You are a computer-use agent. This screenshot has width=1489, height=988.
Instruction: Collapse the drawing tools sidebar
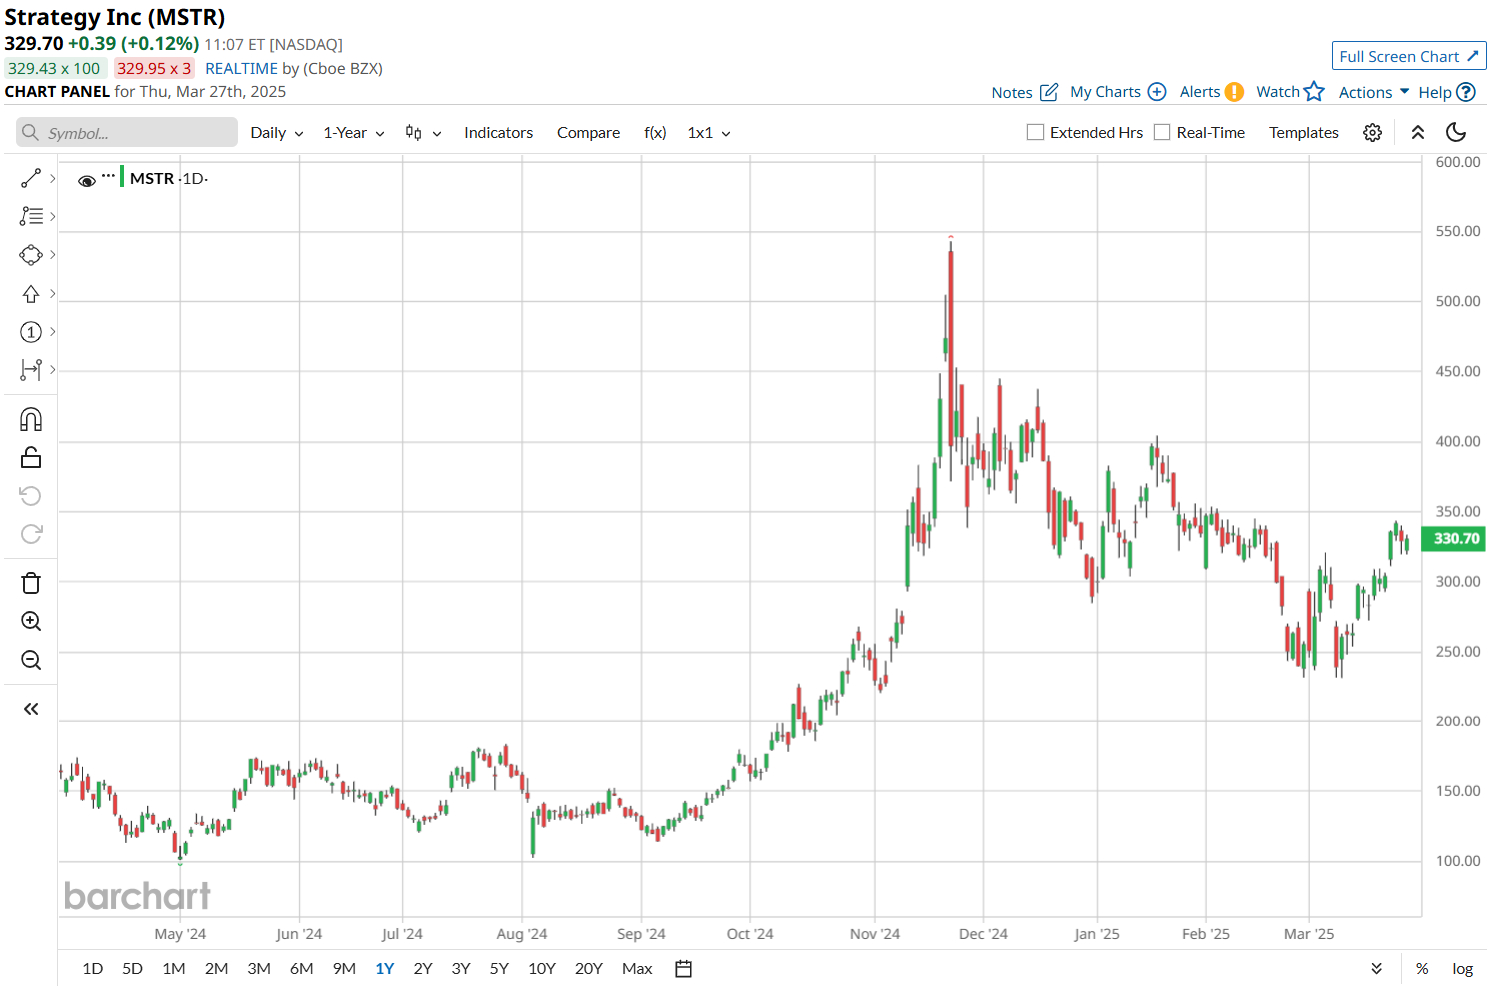coord(31,709)
